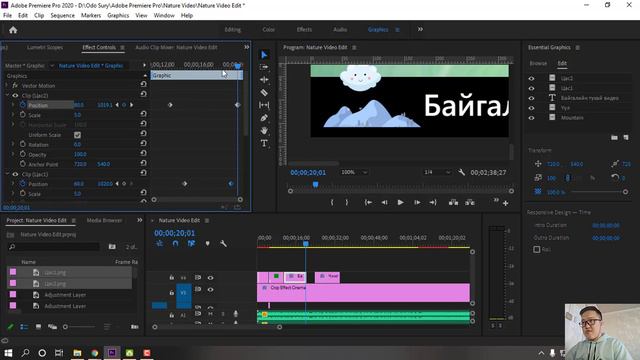Show more workspaces overflow chevrons
640x360 pixels.
420,29
